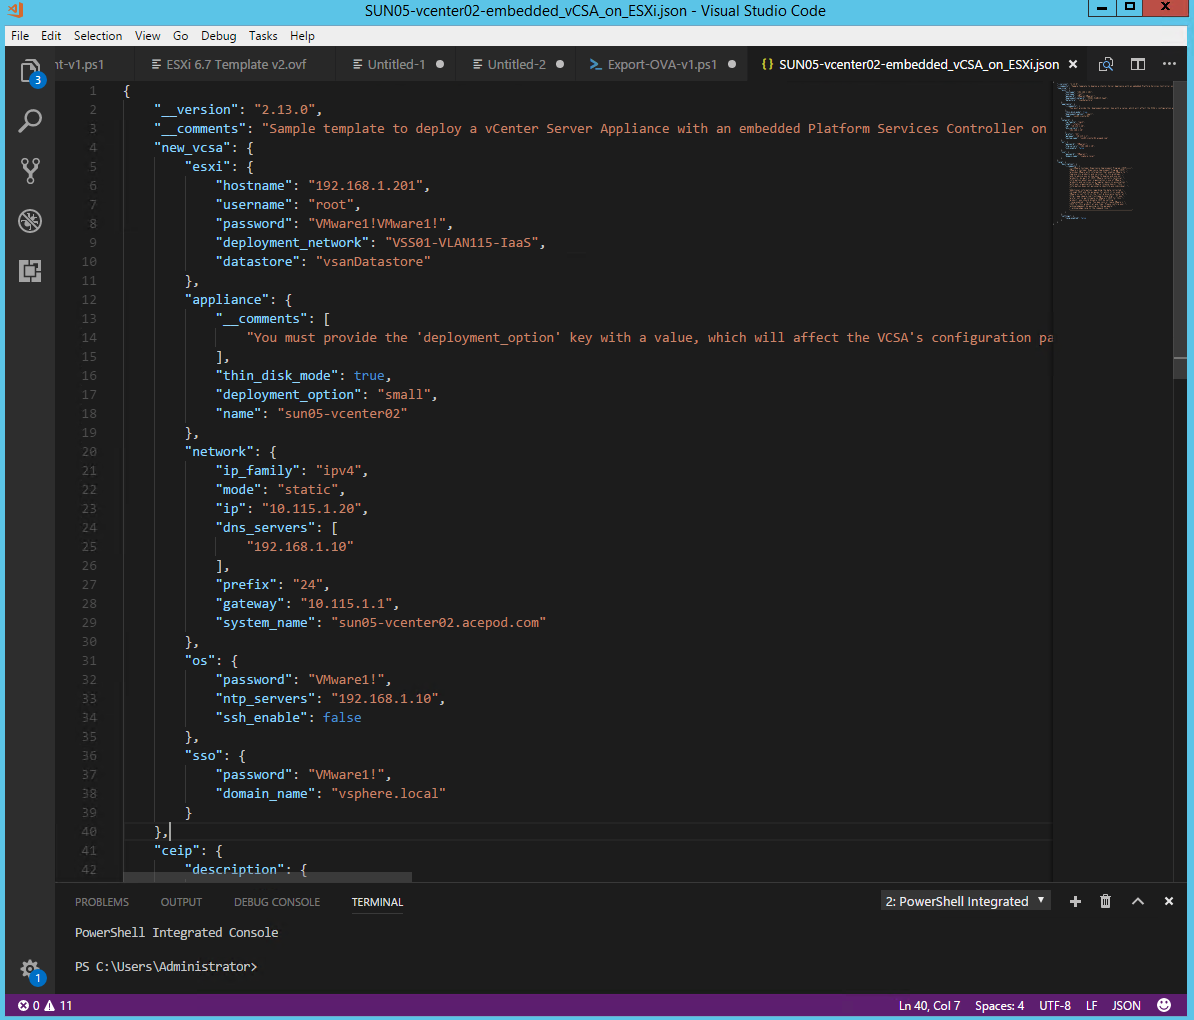
Task: Click the open changes icon beside tabs
Action: tap(1106, 65)
